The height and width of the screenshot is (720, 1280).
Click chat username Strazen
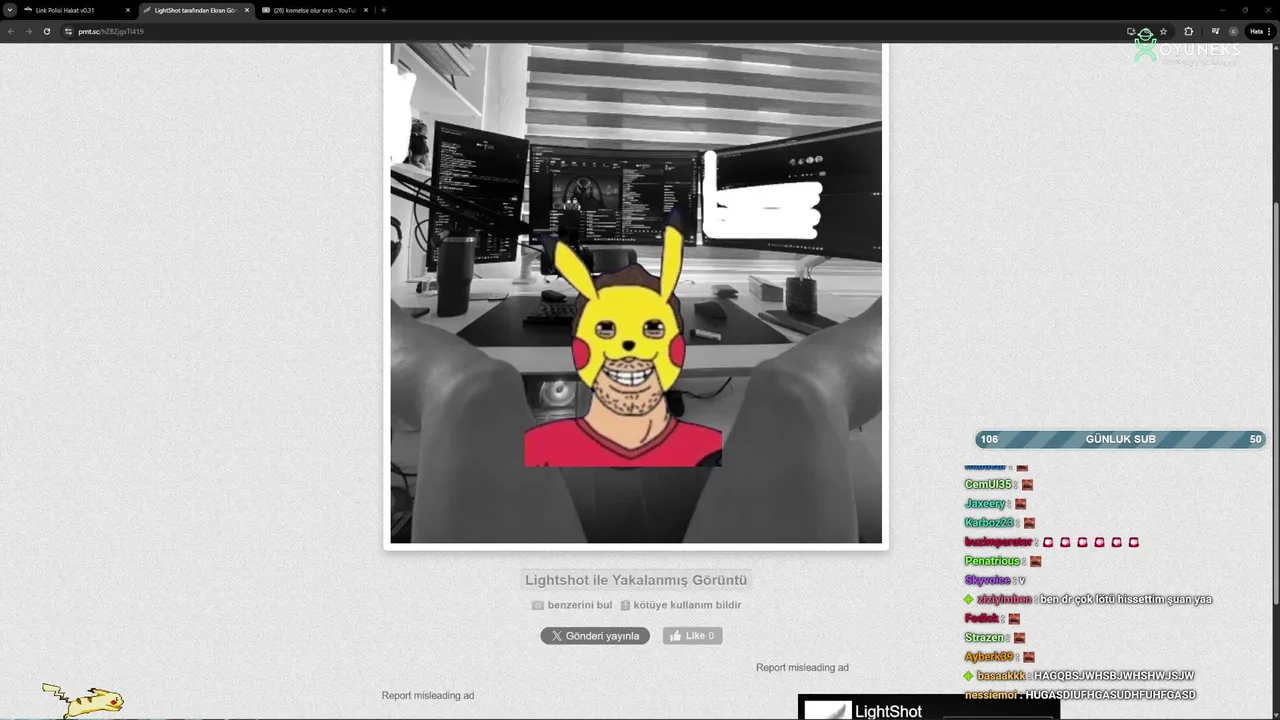point(985,637)
